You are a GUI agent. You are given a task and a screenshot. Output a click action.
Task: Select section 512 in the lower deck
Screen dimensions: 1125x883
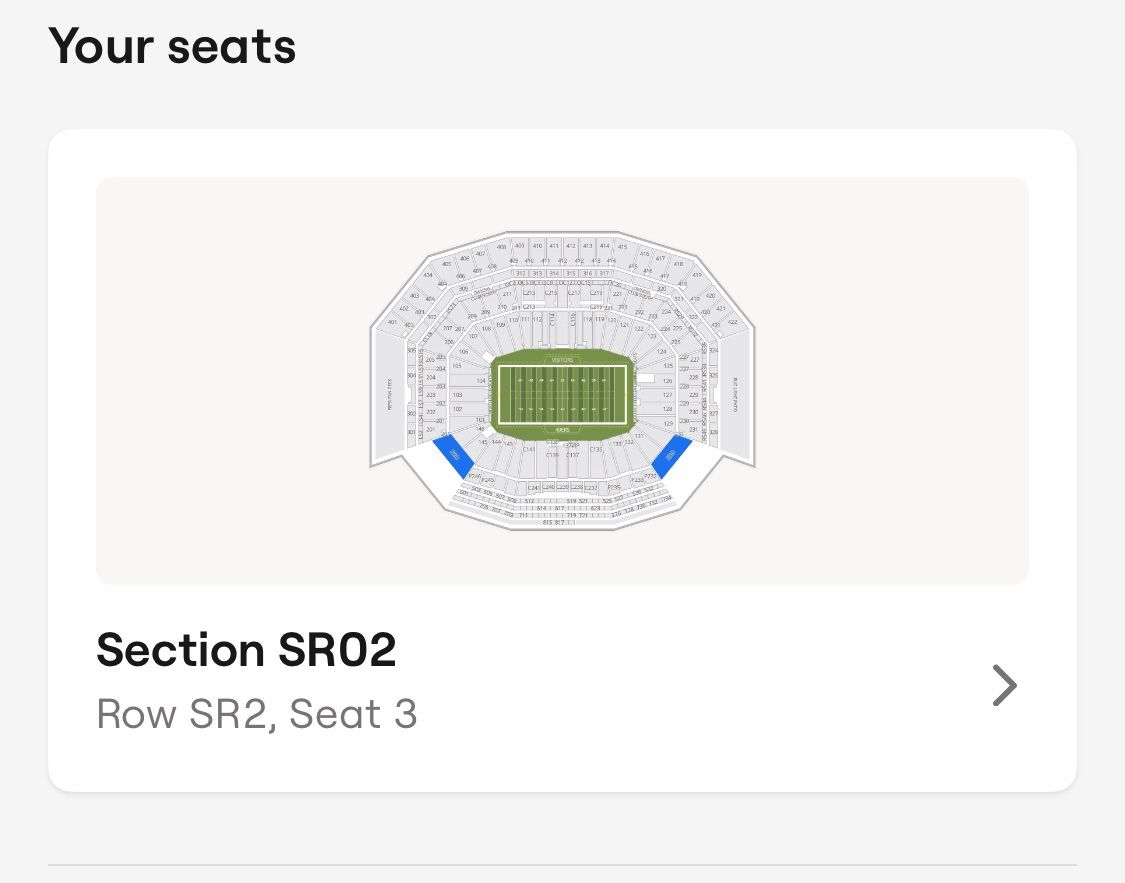529,500
